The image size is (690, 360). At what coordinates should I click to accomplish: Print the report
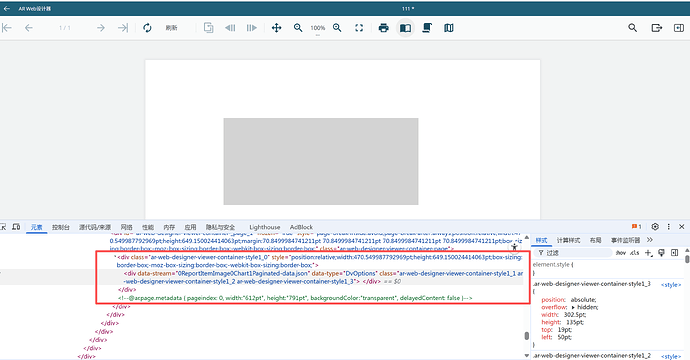383,28
